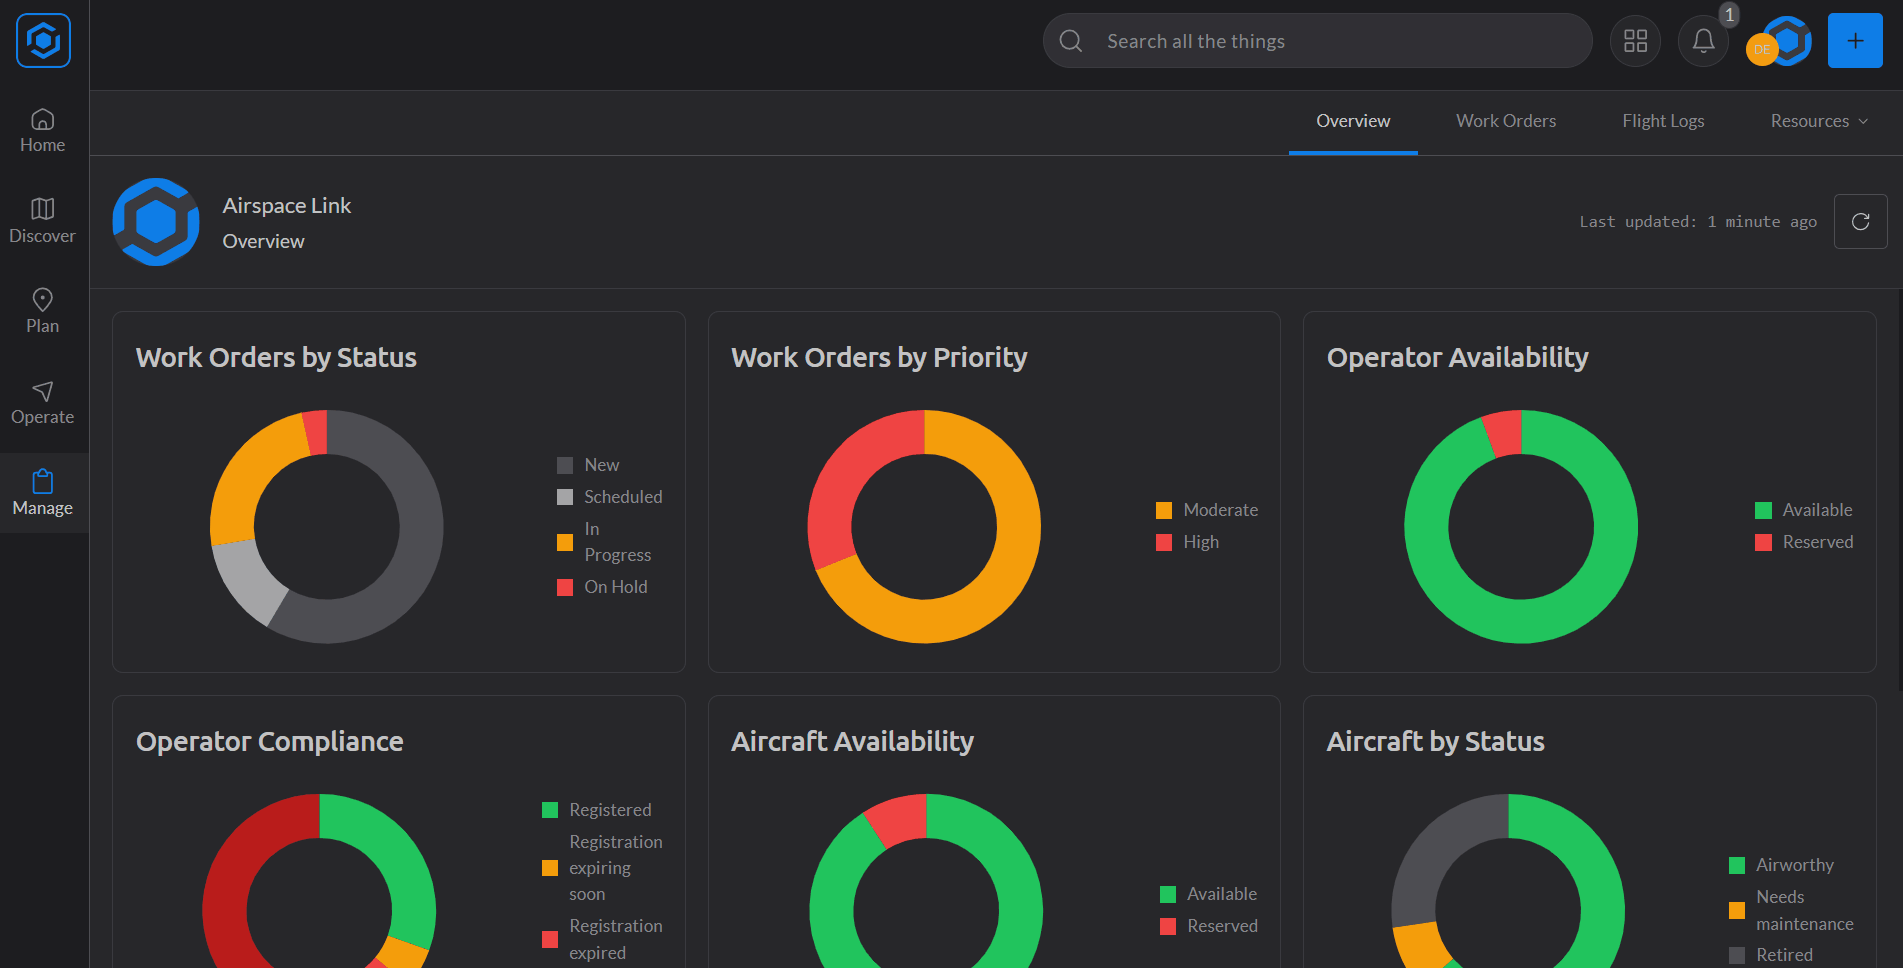Select the Manage clipboard section

click(x=43, y=493)
